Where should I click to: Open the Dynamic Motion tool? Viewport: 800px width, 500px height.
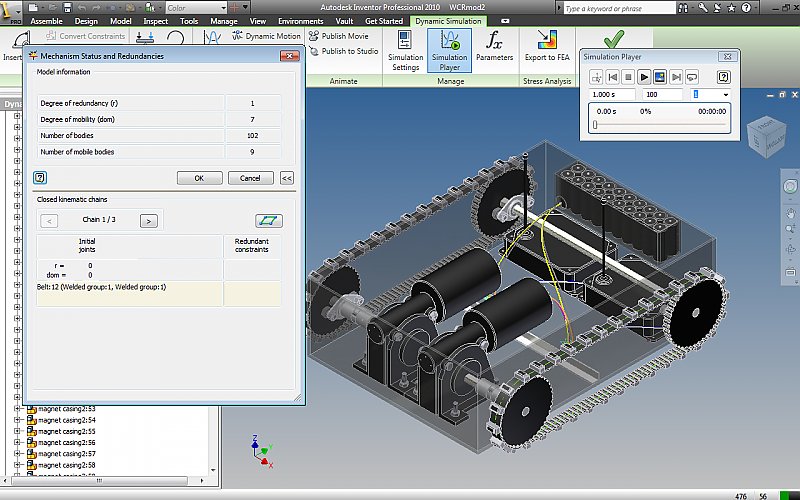tap(266, 36)
